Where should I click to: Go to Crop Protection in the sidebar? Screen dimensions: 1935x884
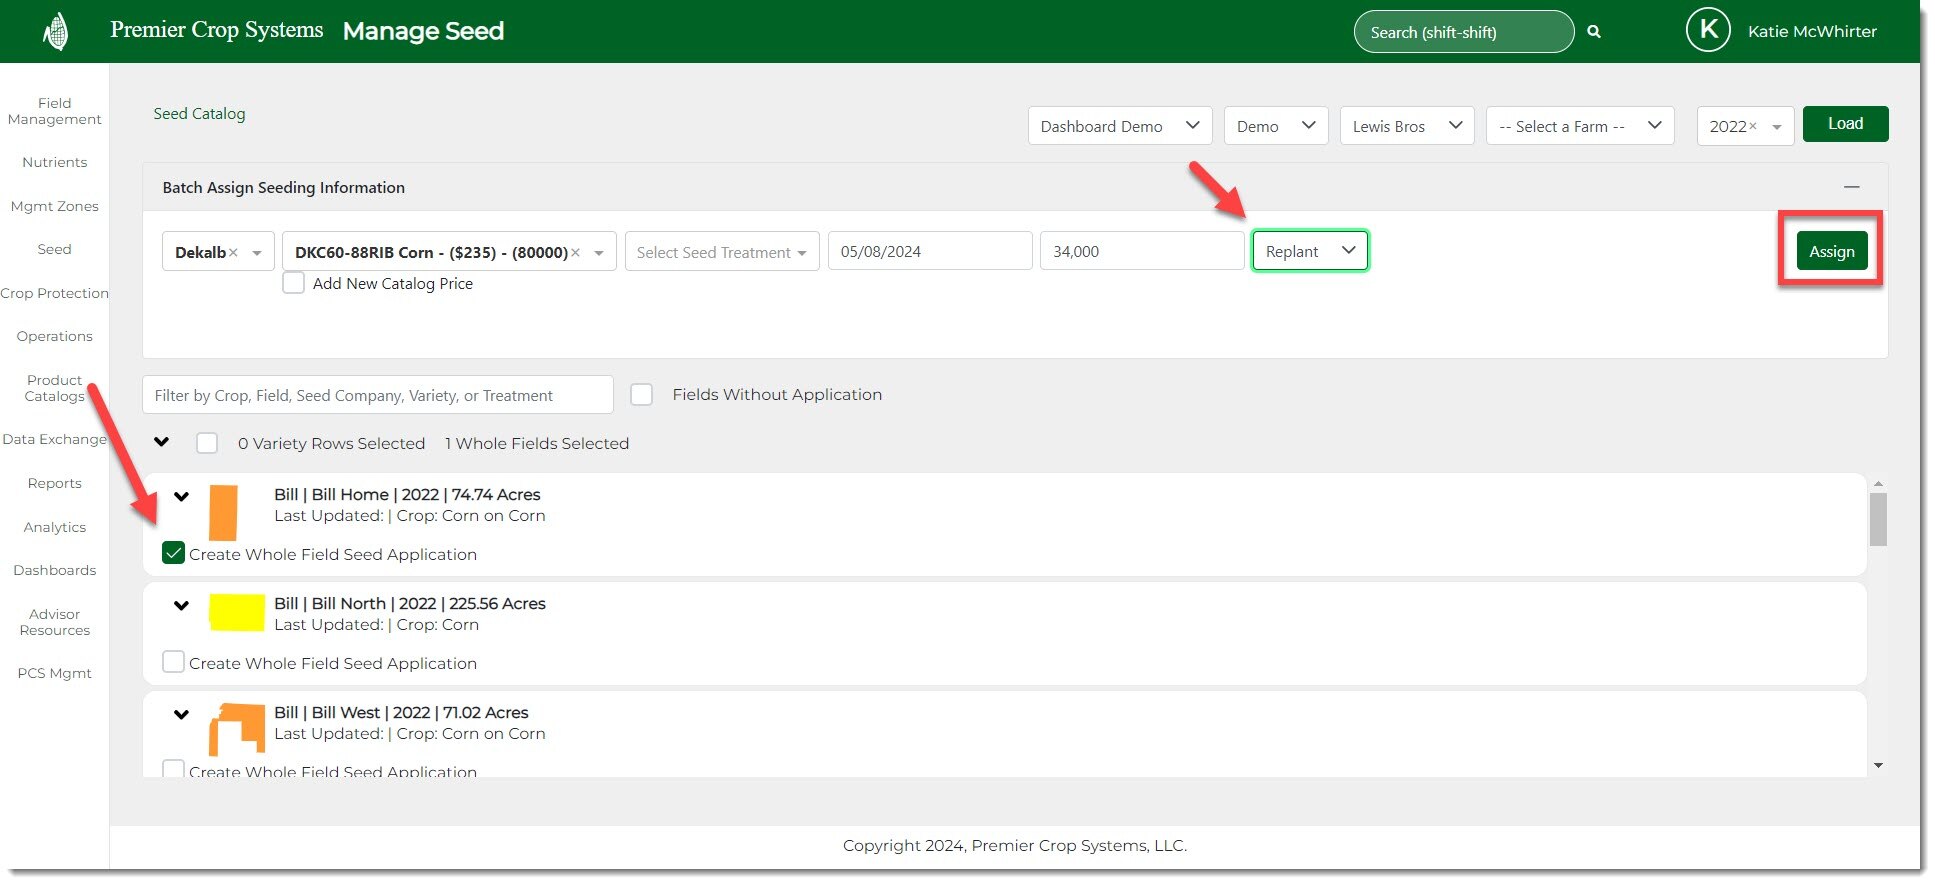(54, 293)
